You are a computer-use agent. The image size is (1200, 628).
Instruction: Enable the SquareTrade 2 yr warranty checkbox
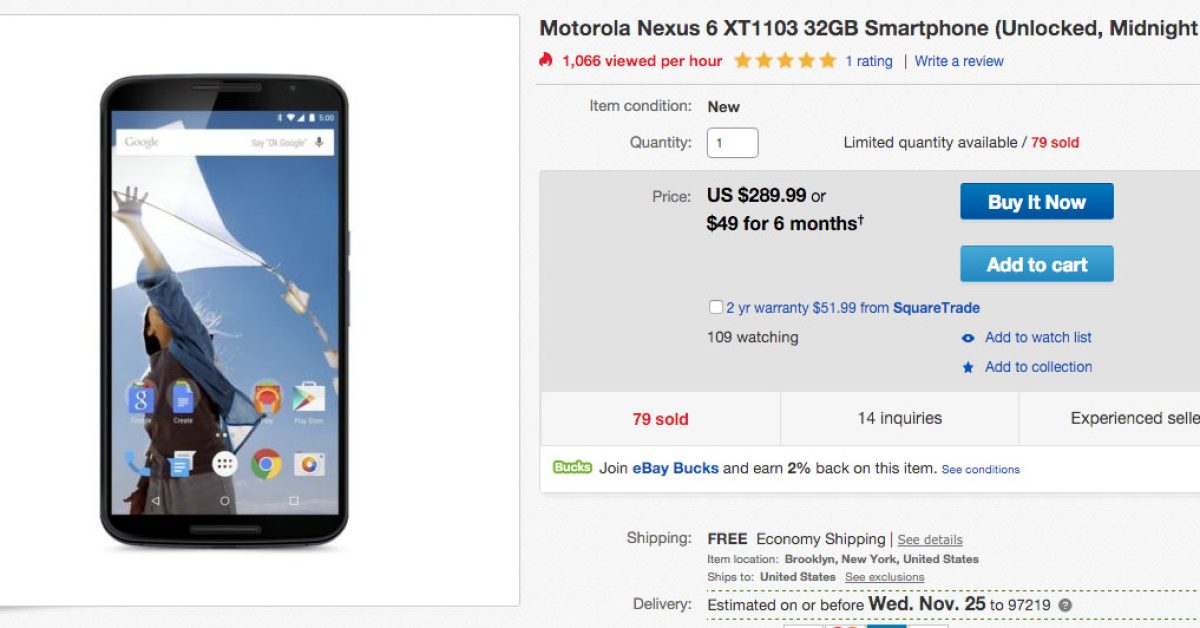point(716,307)
